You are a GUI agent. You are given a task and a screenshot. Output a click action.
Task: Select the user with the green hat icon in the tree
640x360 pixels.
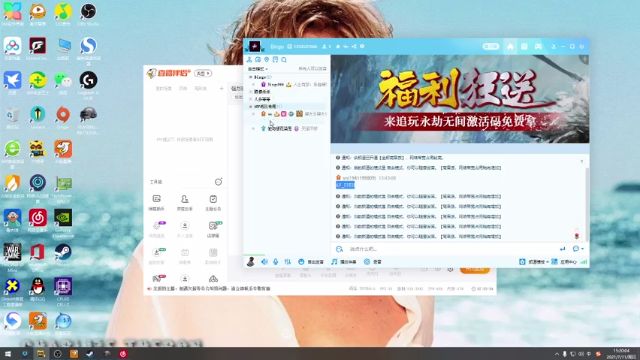pos(279,129)
